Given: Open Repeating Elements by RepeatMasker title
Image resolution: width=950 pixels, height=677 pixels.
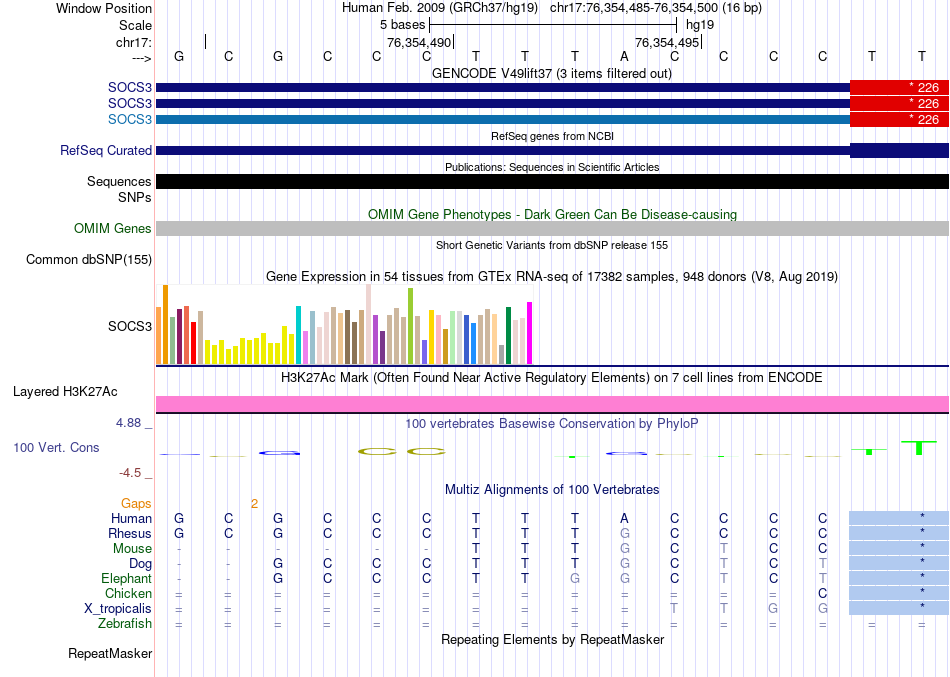Looking at the screenshot, I should (x=552, y=639).
